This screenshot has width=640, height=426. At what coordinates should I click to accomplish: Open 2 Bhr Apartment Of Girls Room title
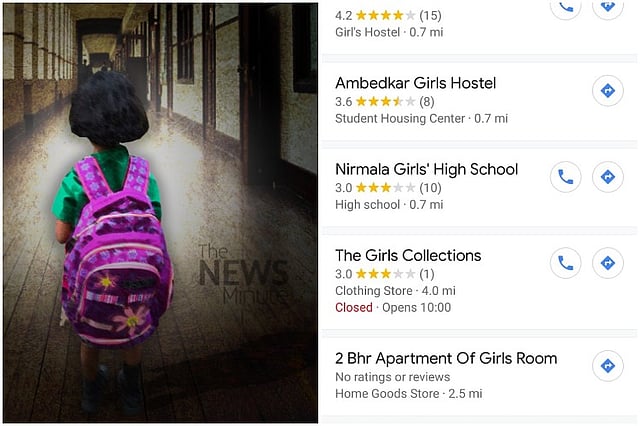(x=446, y=358)
